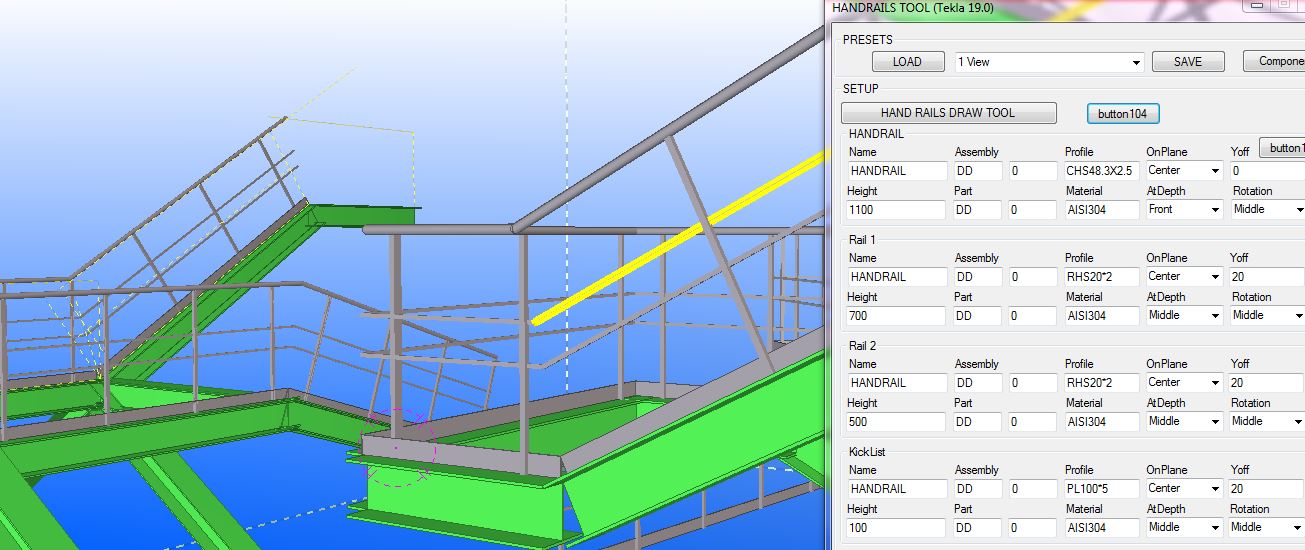
Task: Select the HANDRAIL Height field showing 1100
Action: [895, 210]
